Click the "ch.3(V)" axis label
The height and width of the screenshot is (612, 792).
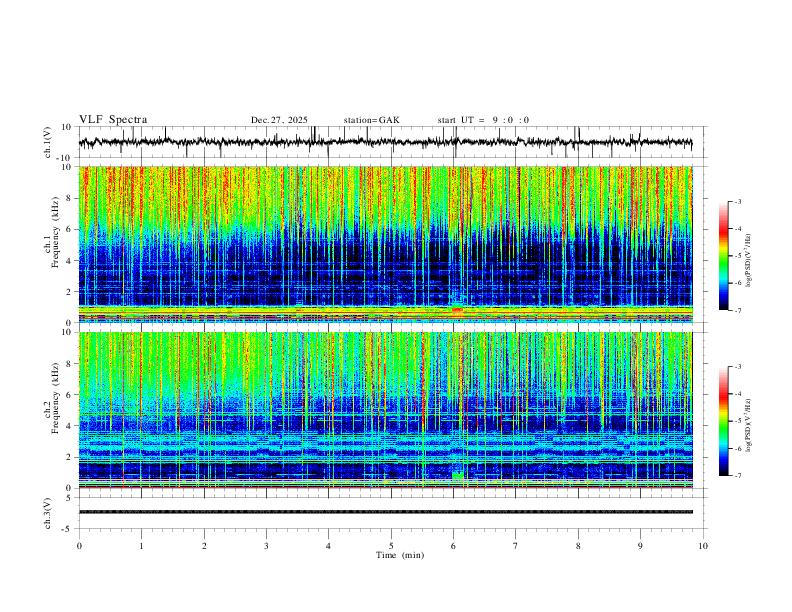coord(48,513)
